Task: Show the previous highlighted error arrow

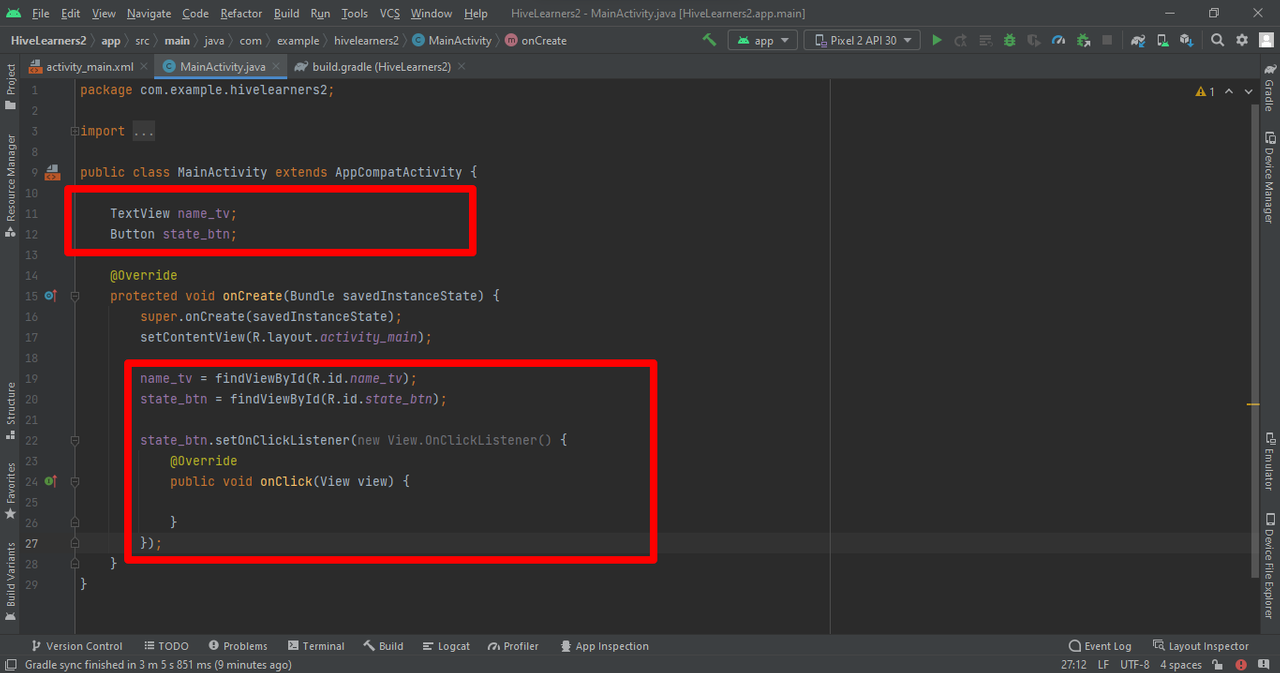Action: (x=1230, y=91)
